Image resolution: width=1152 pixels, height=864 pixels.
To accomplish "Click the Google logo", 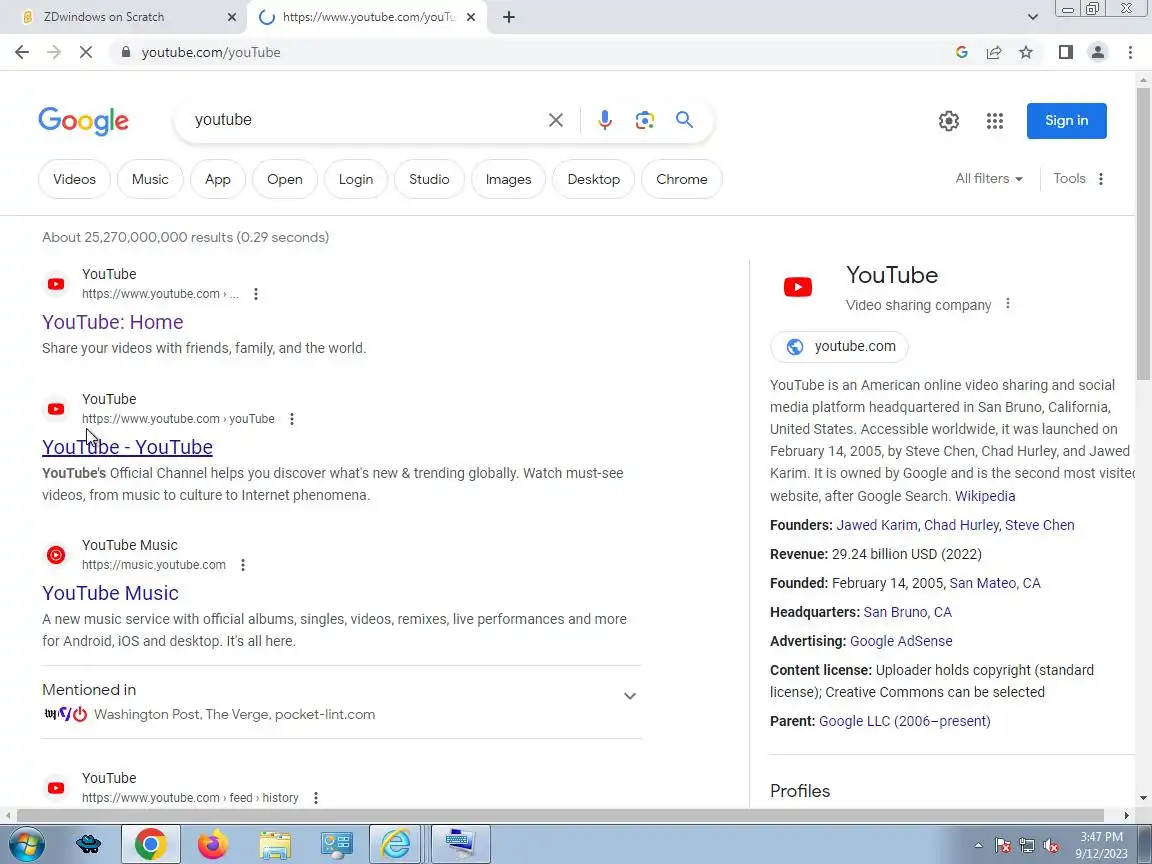I will (x=84, y=120).
